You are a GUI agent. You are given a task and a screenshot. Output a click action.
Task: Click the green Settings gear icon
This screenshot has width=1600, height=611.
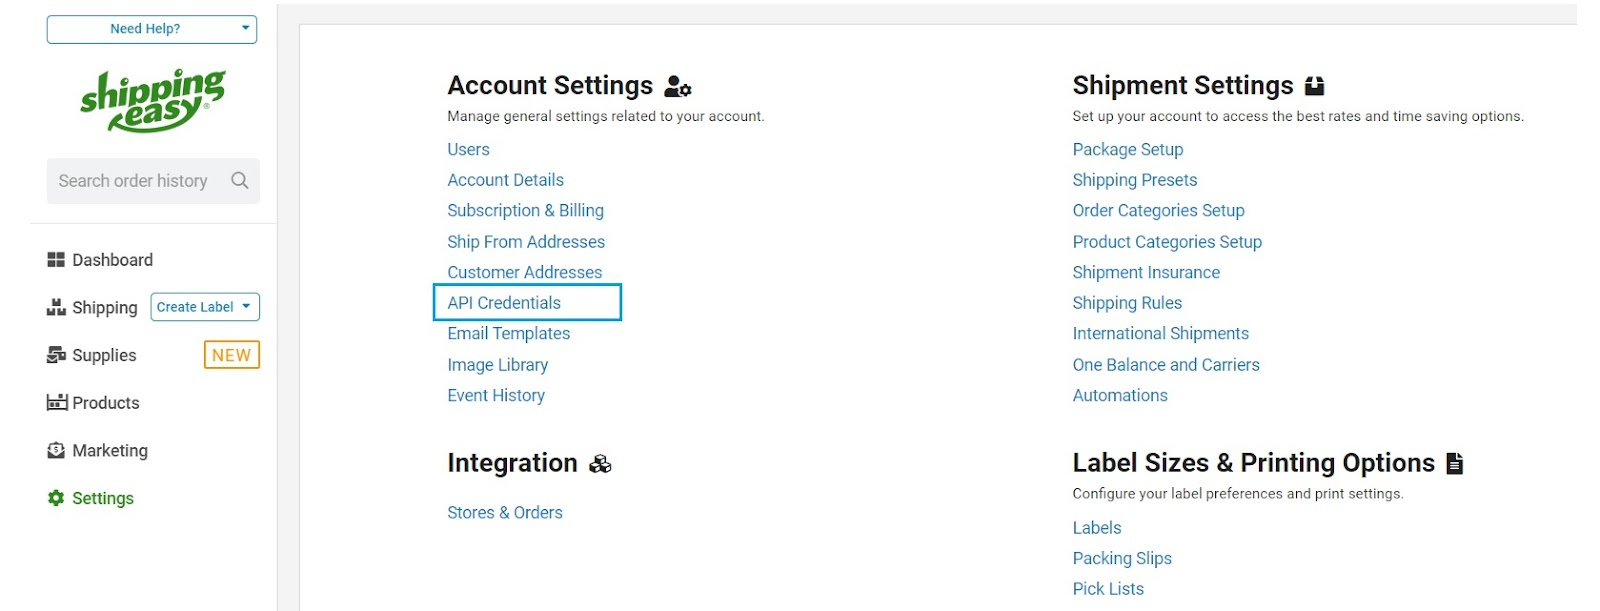(x=56, y=498)
